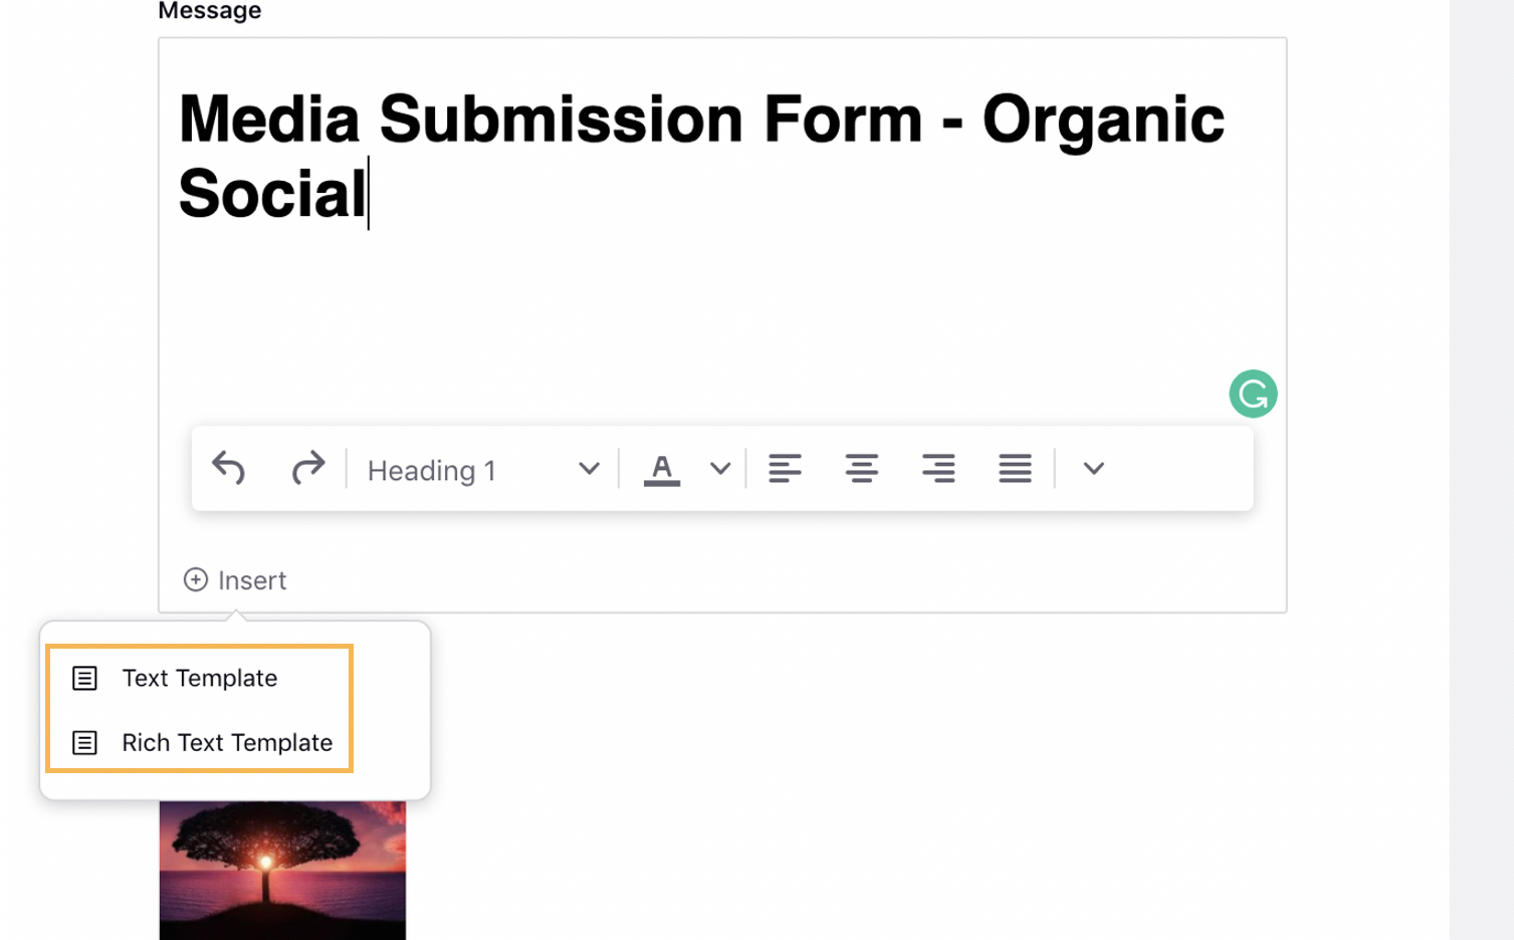Place cursor in the Media Submission Form heading

700,155
